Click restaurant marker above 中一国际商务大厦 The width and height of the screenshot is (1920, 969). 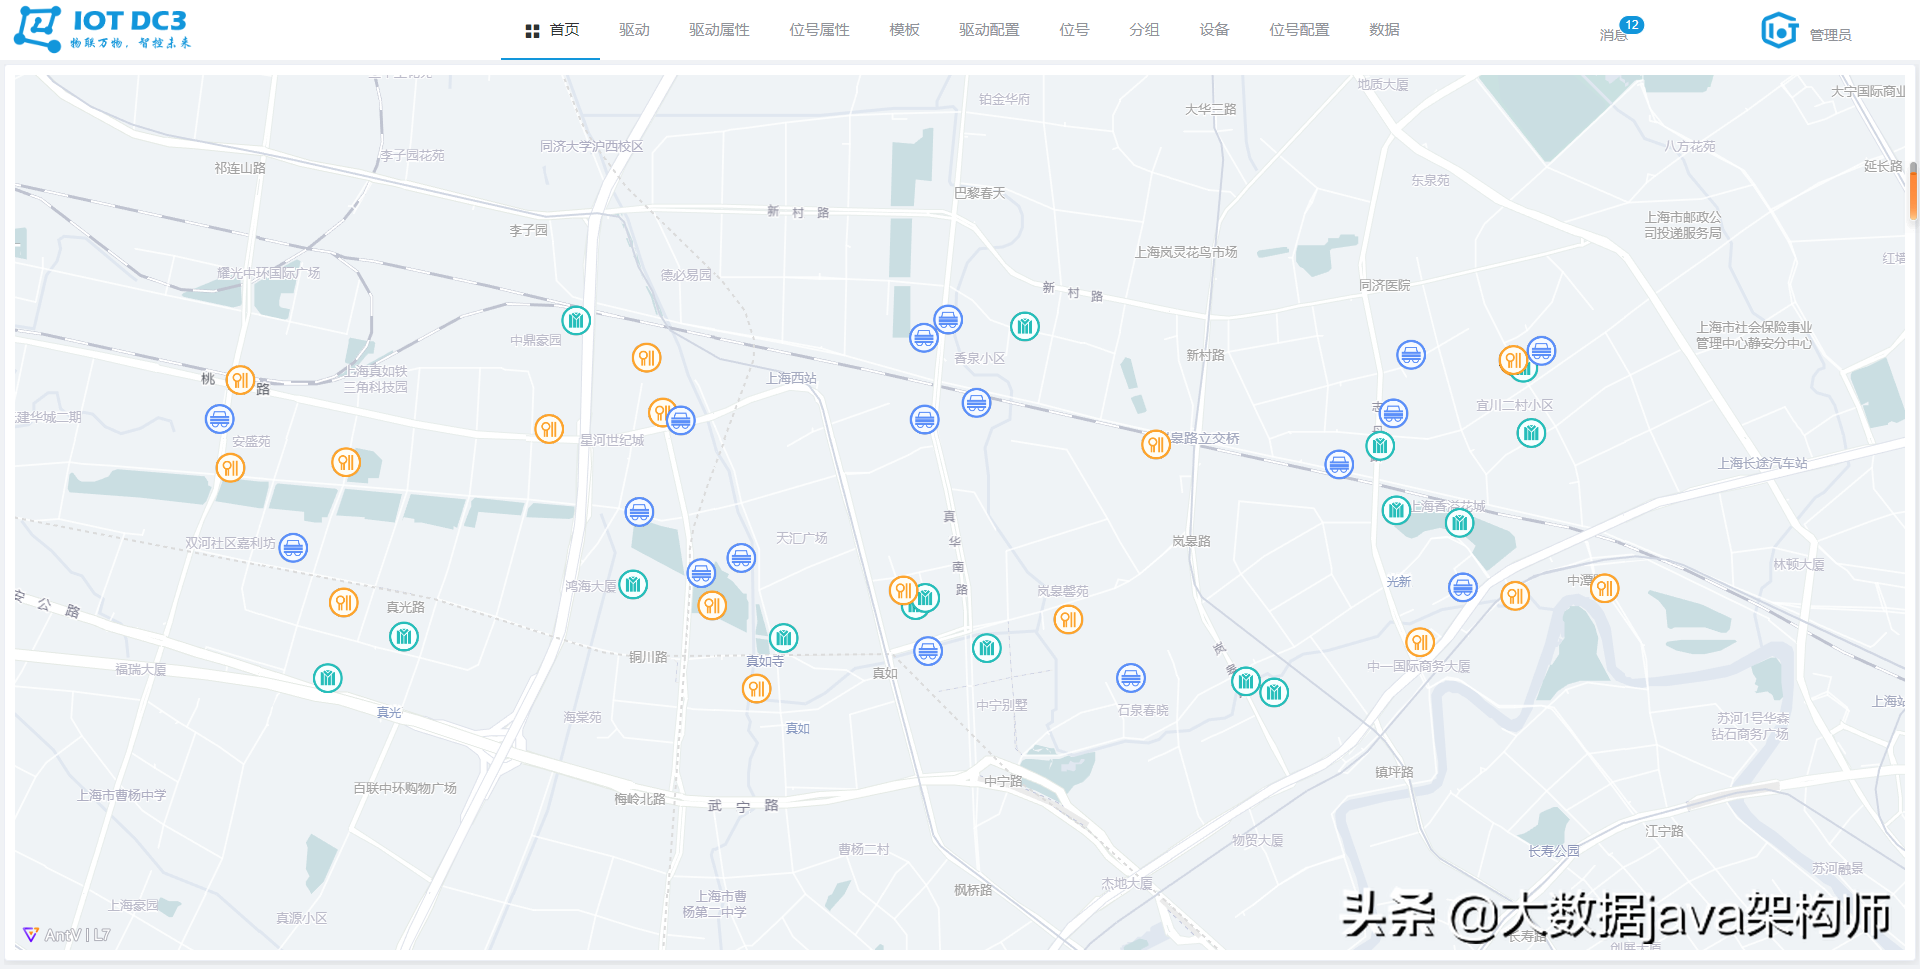pyautogui.click(x=1420, y=642)
